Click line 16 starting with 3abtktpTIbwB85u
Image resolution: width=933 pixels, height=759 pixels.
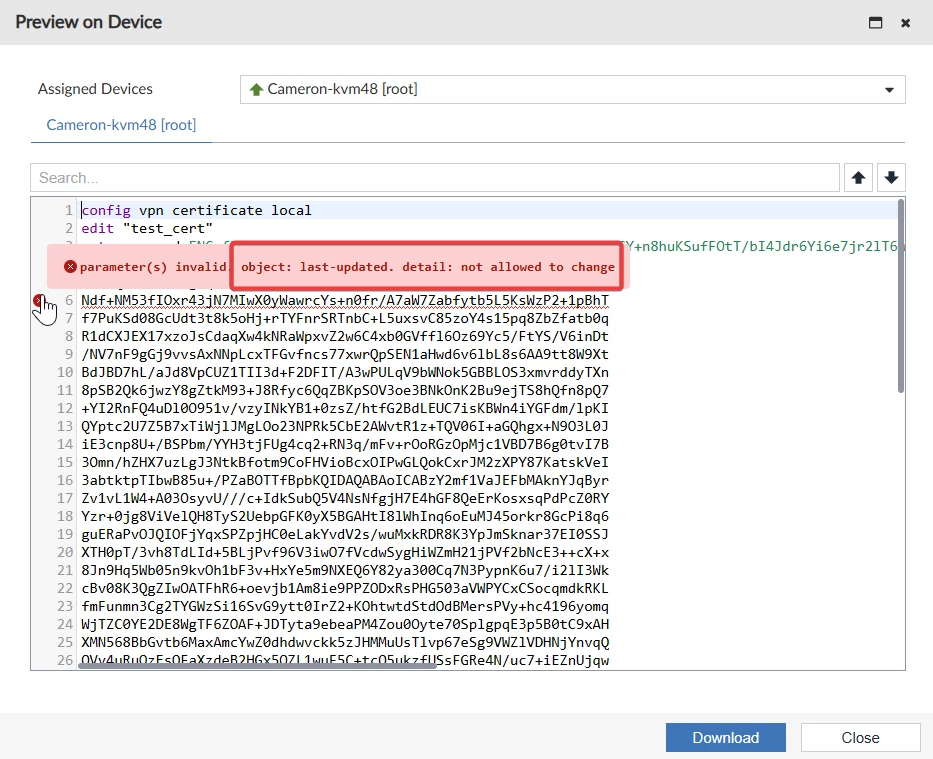pos(345,480)
